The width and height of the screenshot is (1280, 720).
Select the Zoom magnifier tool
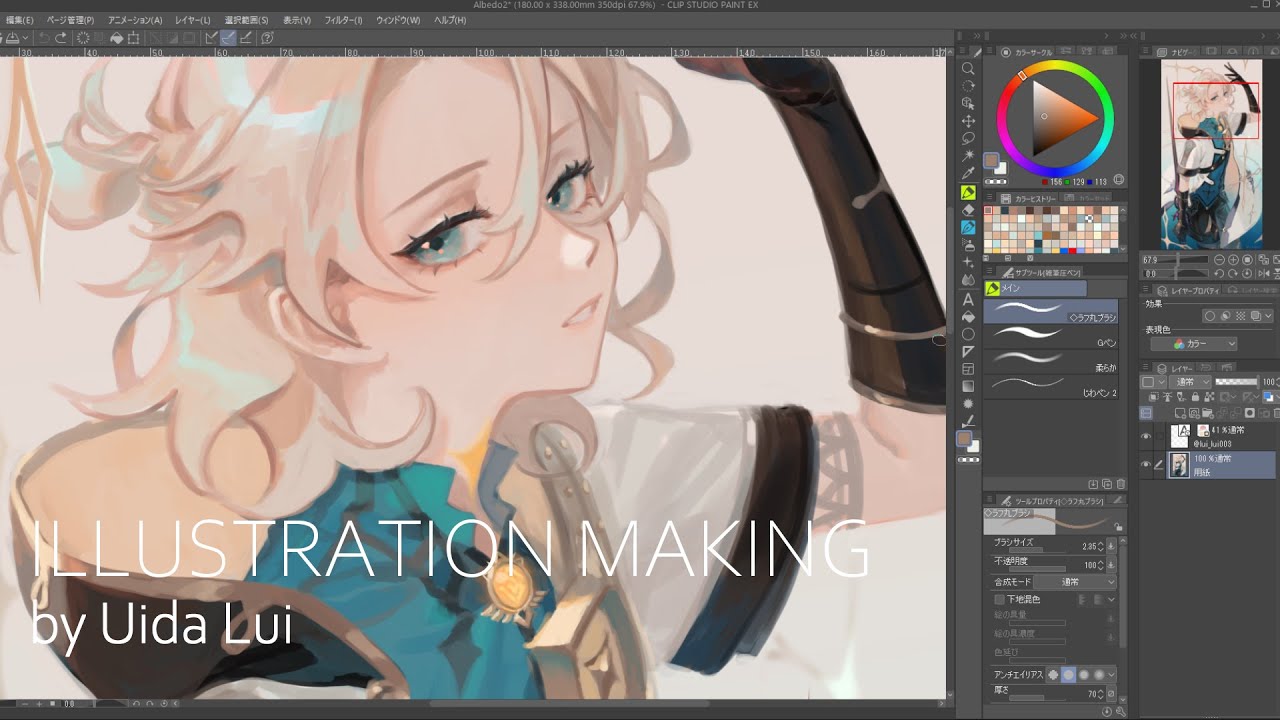968,68
